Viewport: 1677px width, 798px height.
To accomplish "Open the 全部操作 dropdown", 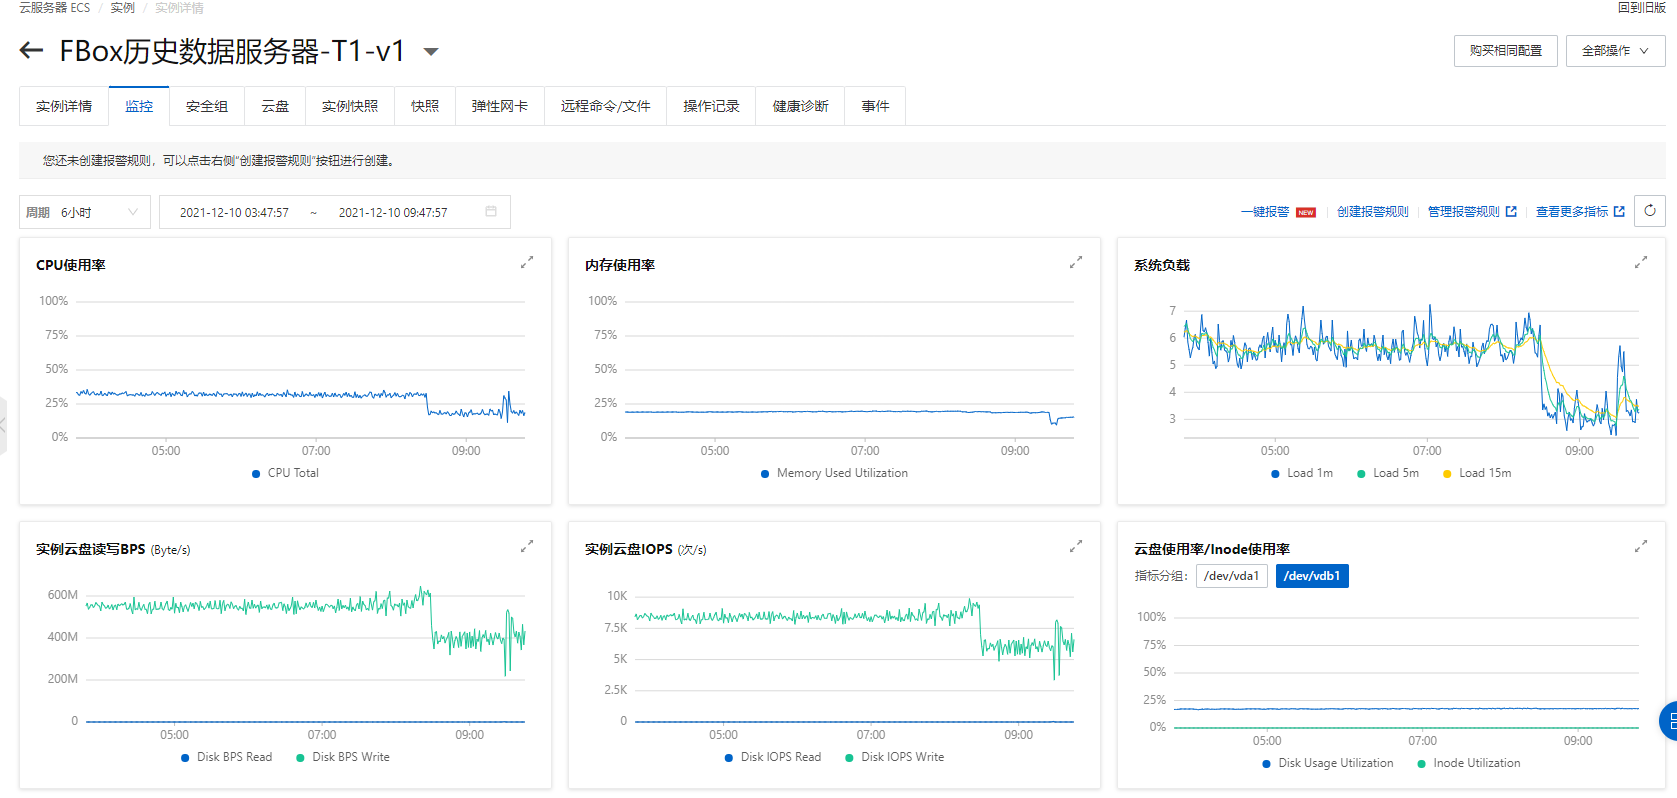I will tap(1615, 51).
